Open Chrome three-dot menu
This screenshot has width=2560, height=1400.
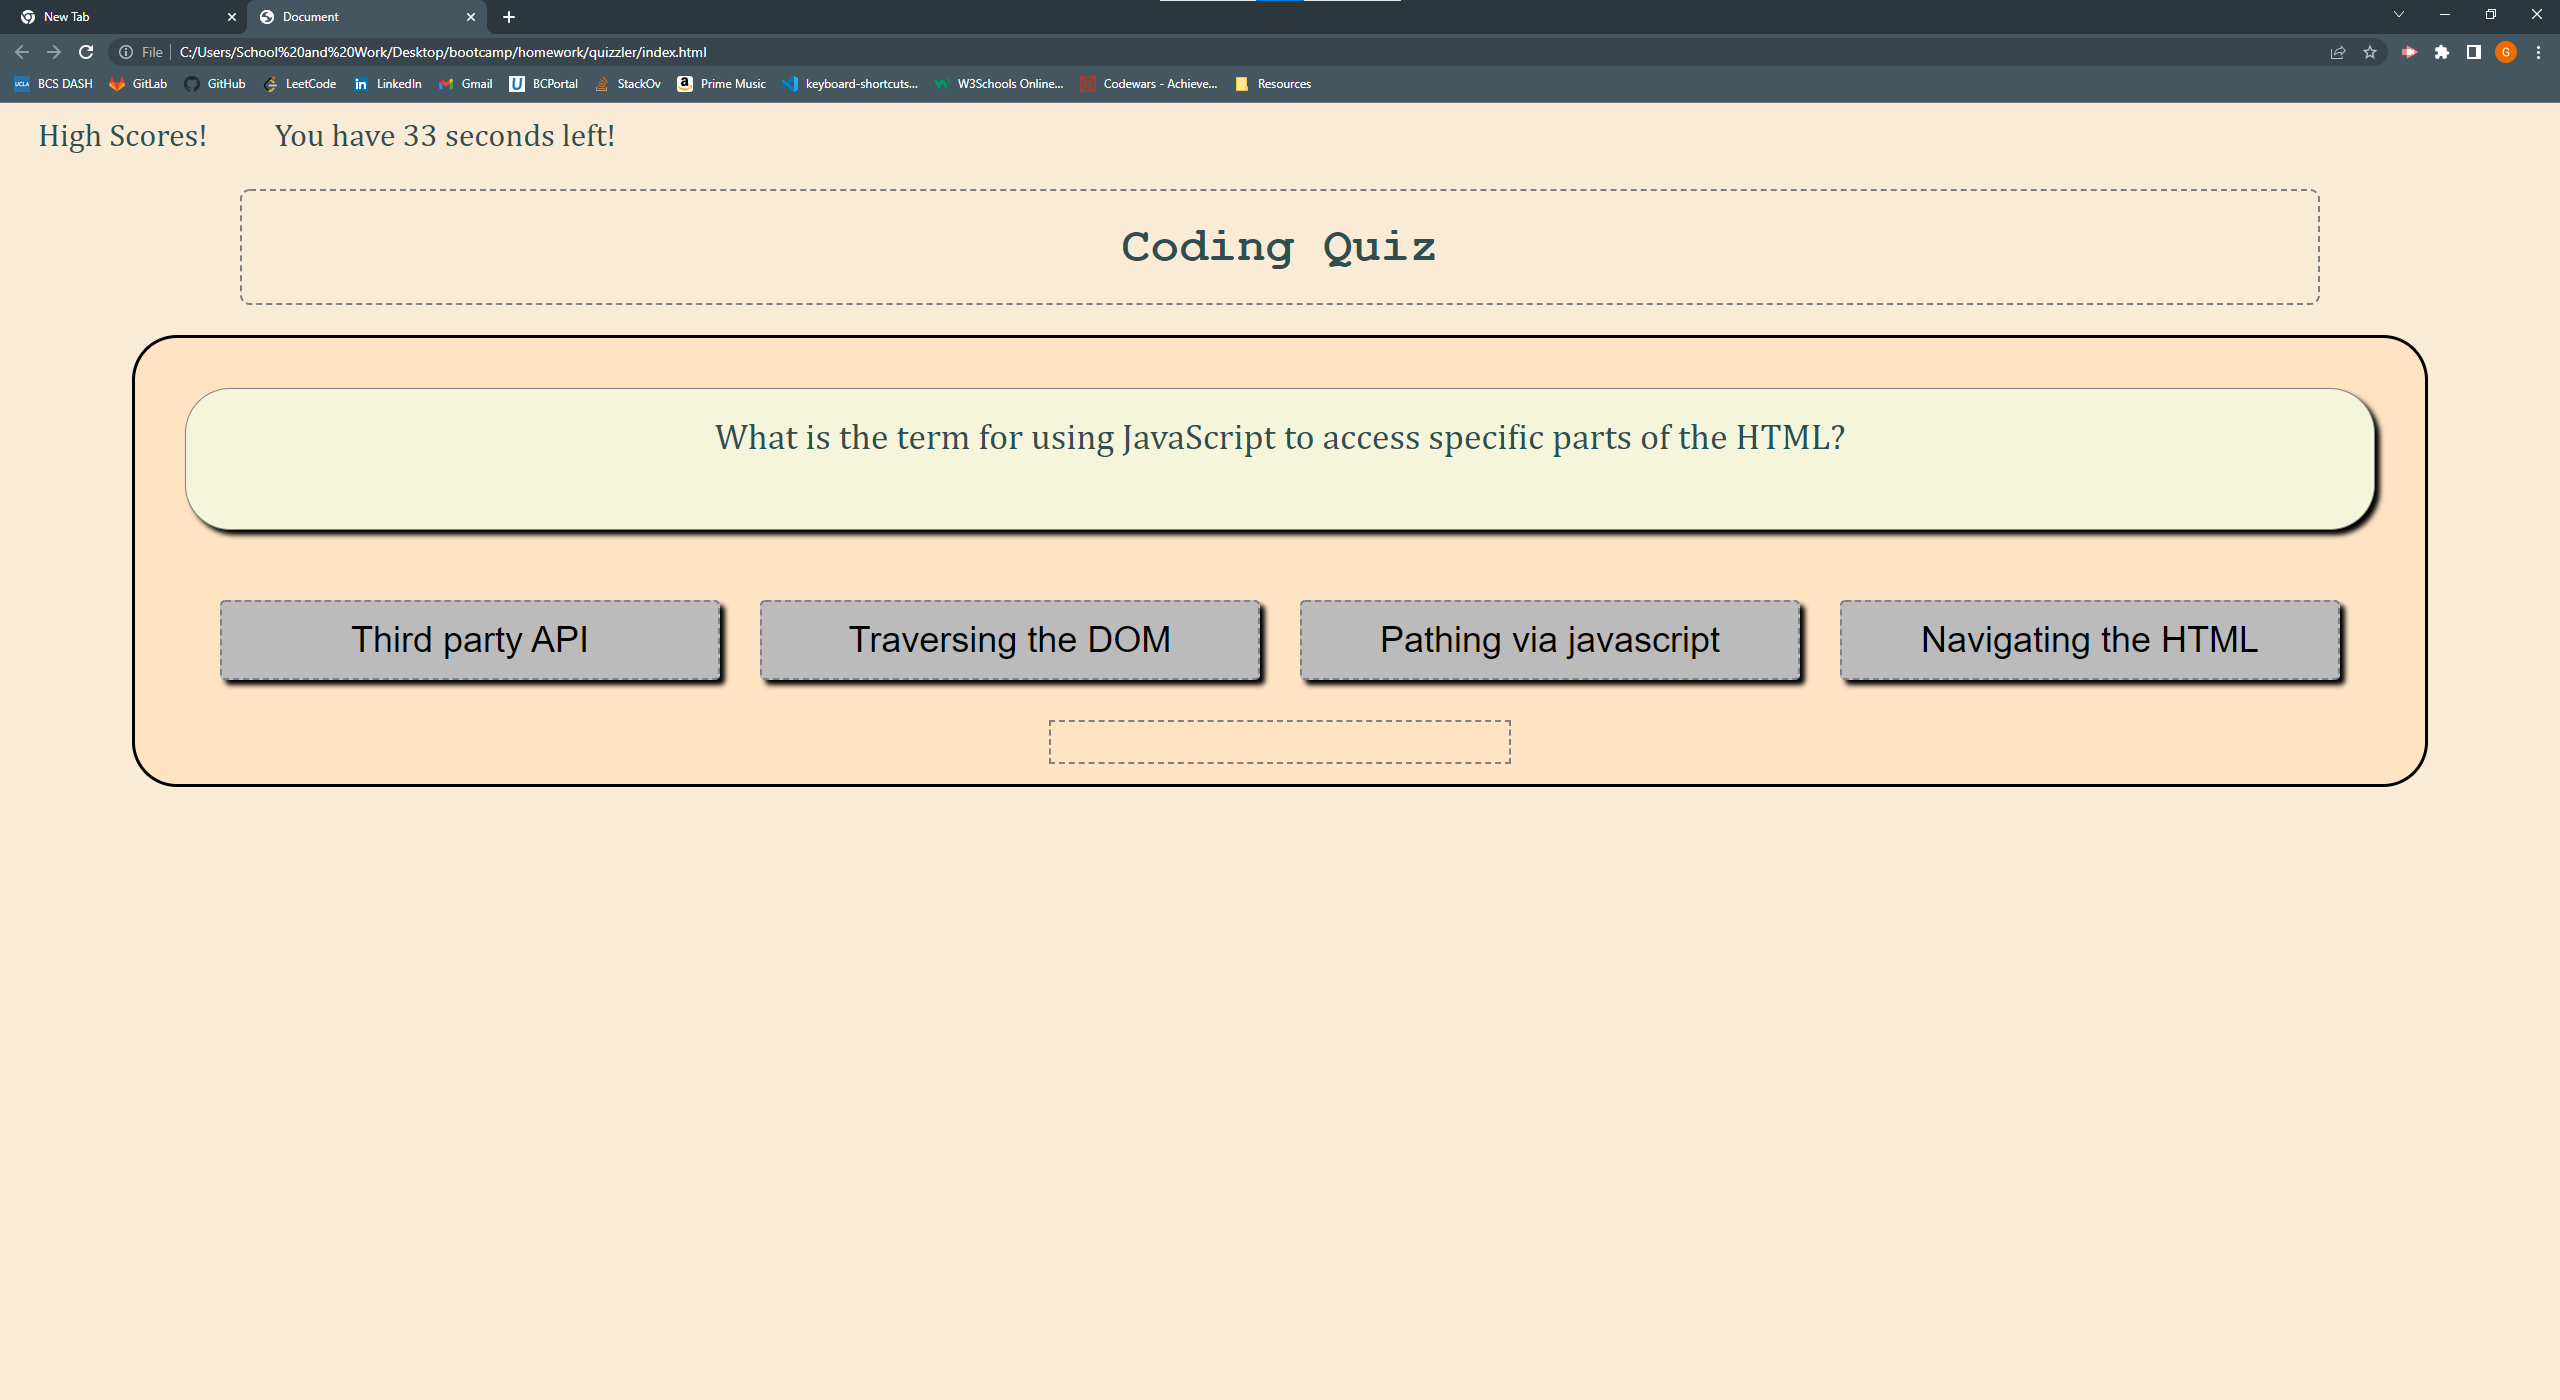click(x=2538, y=52)
